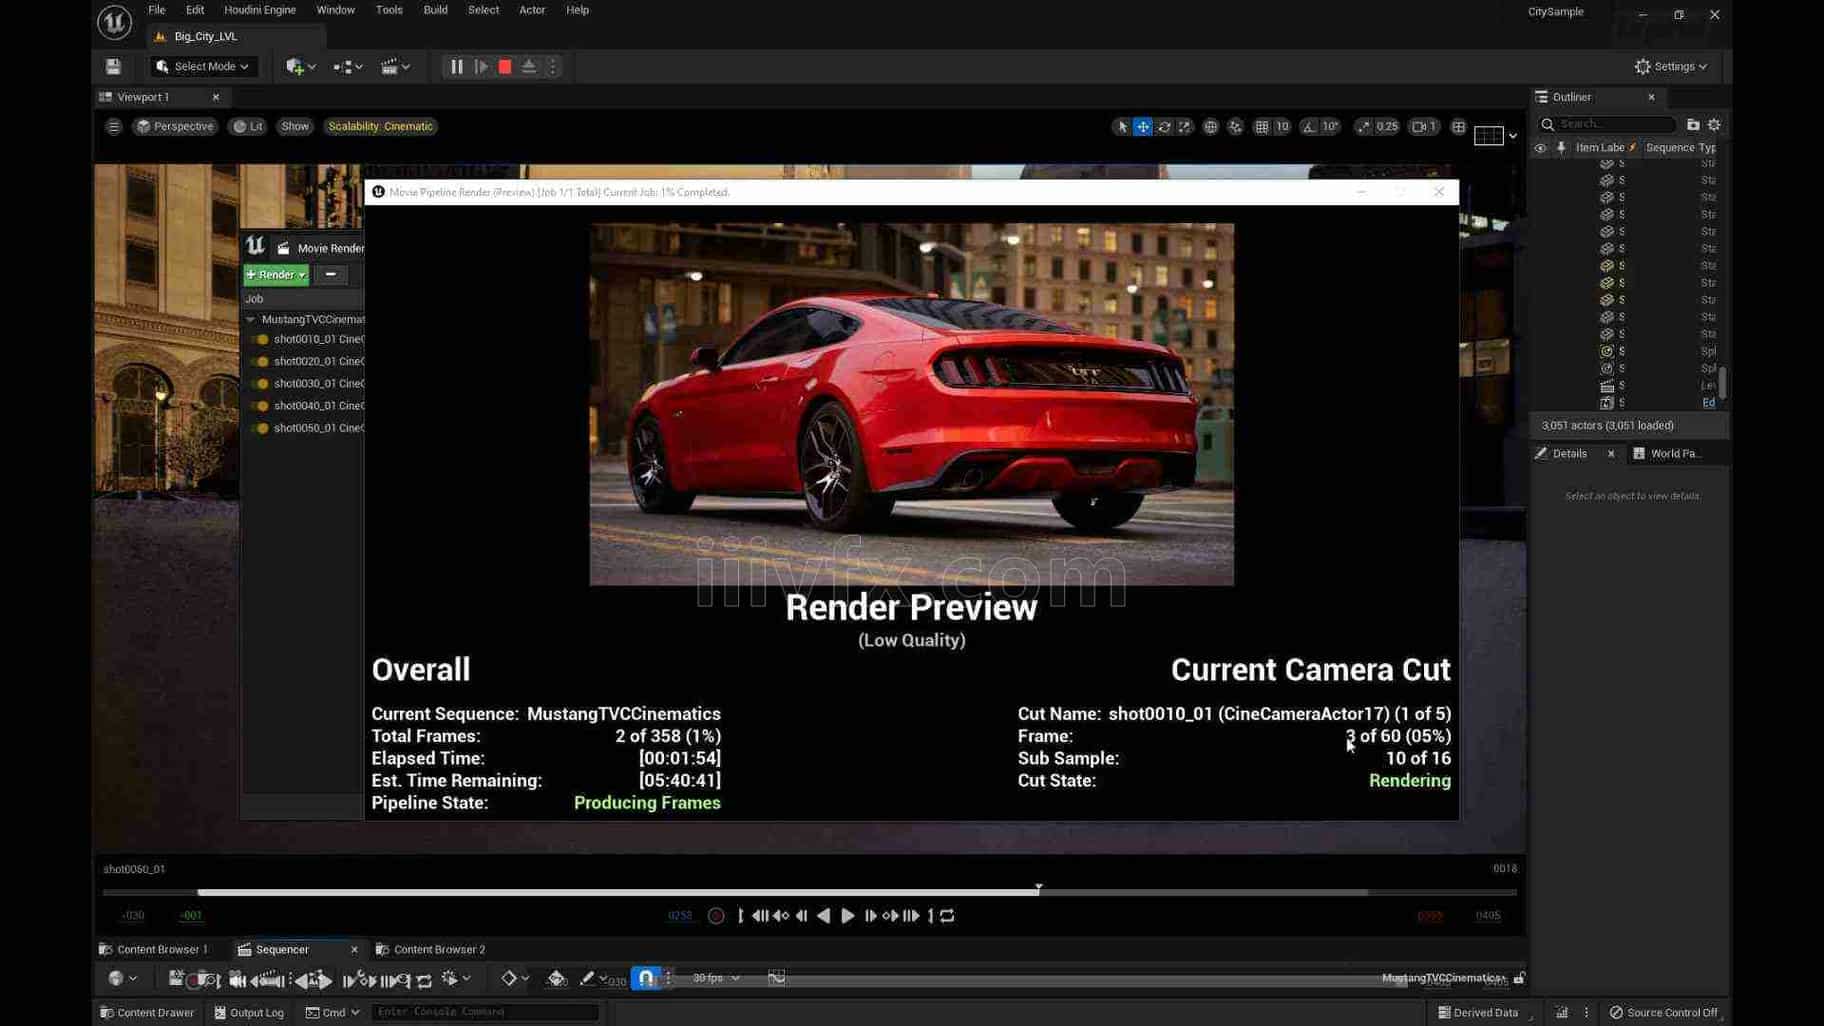Activate the Rotate tool in viewport
This screenshot has width=1824, height=1026.
click(x=1164, y=127)
